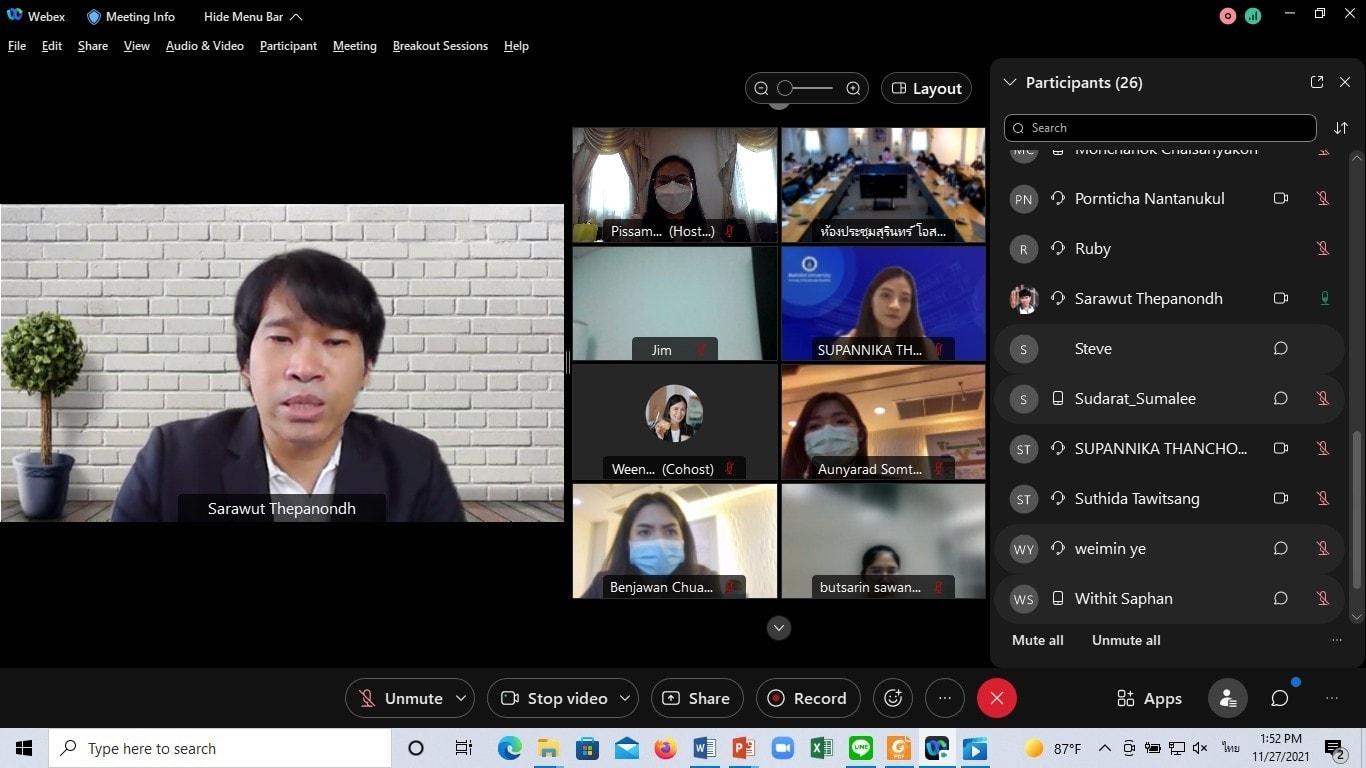1366x768 pixels.
Task: Zoom in on the video grid
Action: (853, 88)
